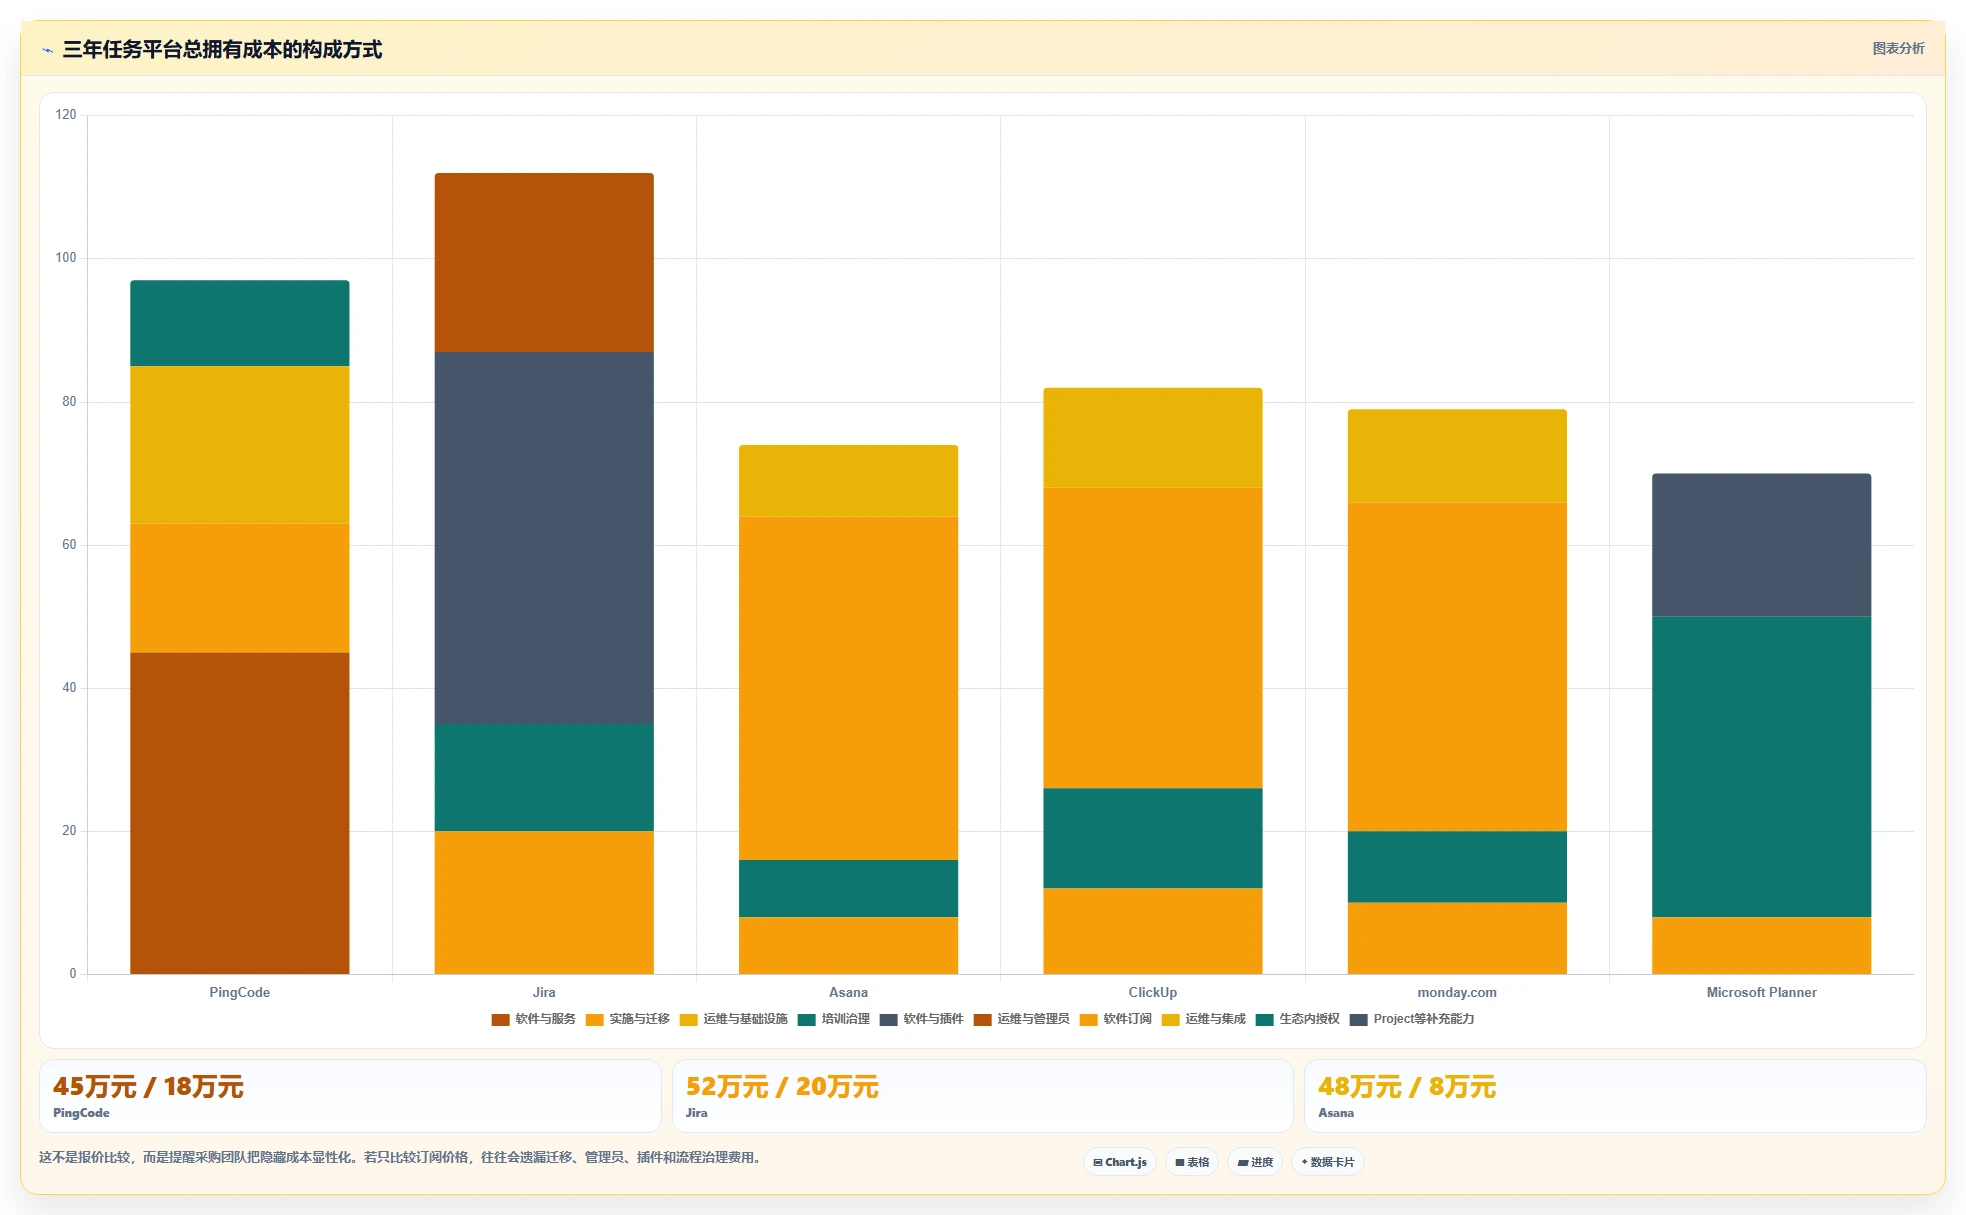Toggle the 软件订阅 legend series
The width and height of the screenshot is (1966, 1215).
1116,1019
